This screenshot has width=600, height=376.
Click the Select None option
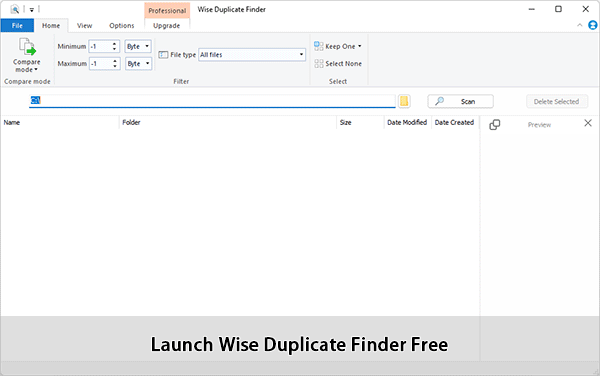(x=338, y=63)
